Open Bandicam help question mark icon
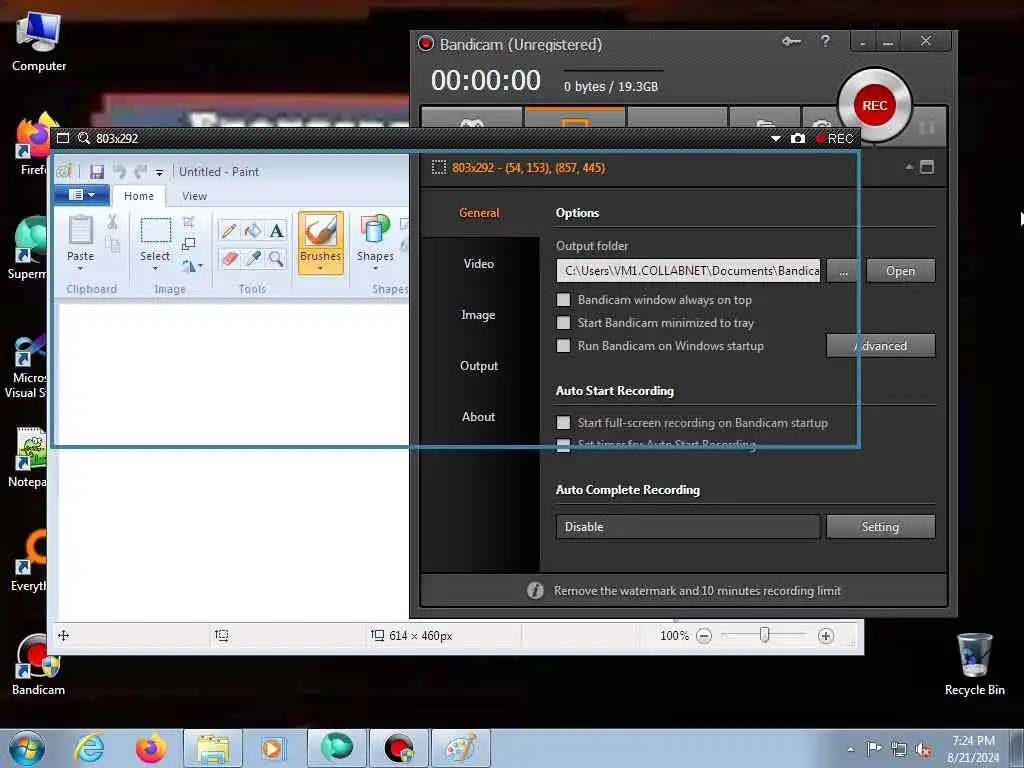The width and height of the screenshot is (1024, 768). (x=825, y=41)
